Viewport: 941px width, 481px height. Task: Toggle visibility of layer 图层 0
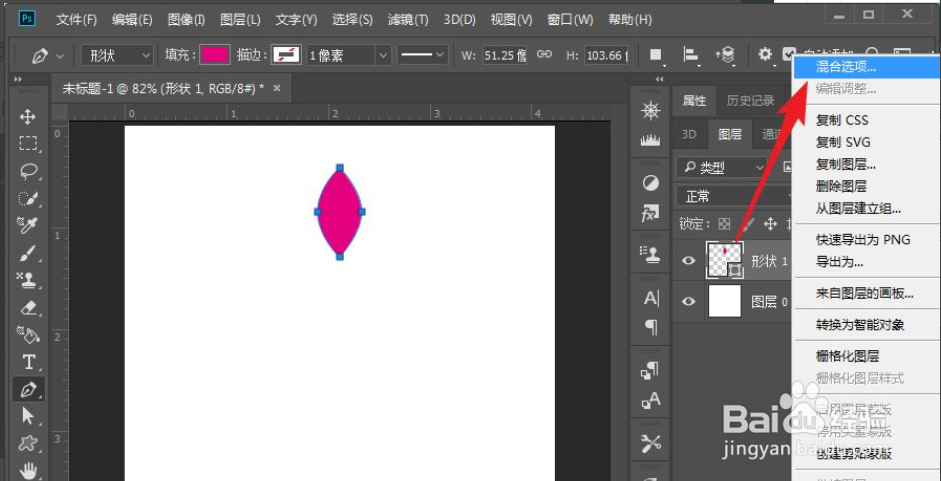pyautogui.click(x=689, y=301)
